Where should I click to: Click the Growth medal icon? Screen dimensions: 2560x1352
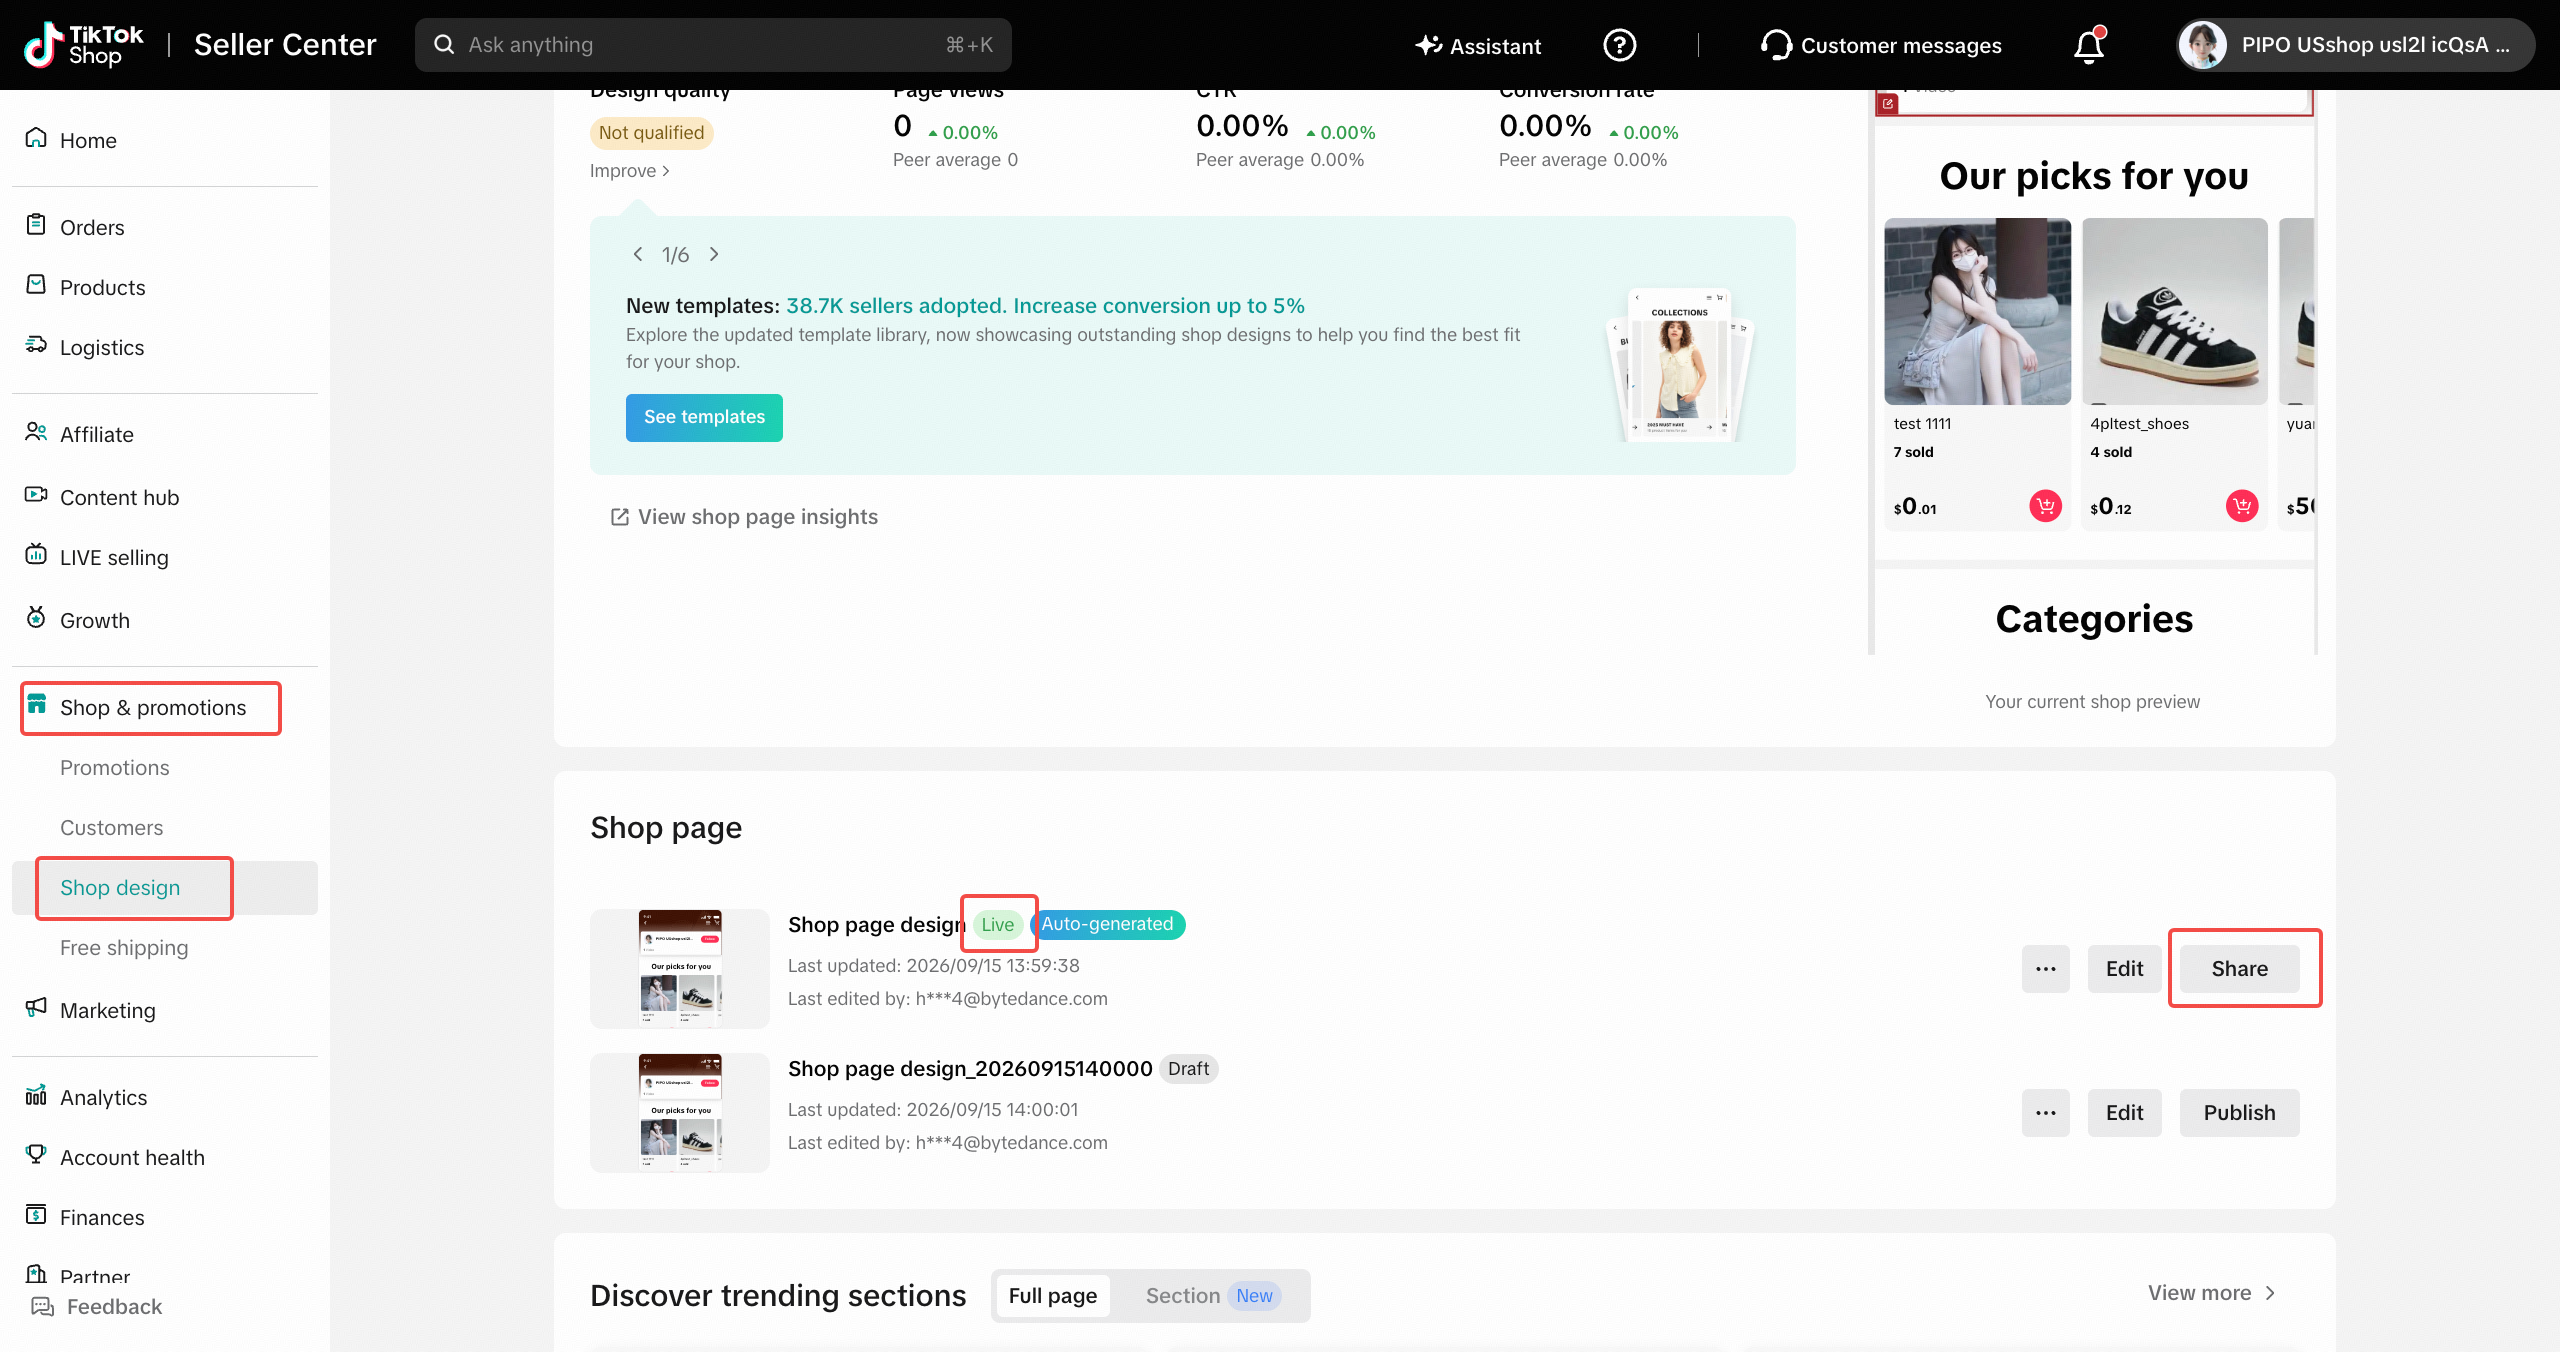click(36, 619)
